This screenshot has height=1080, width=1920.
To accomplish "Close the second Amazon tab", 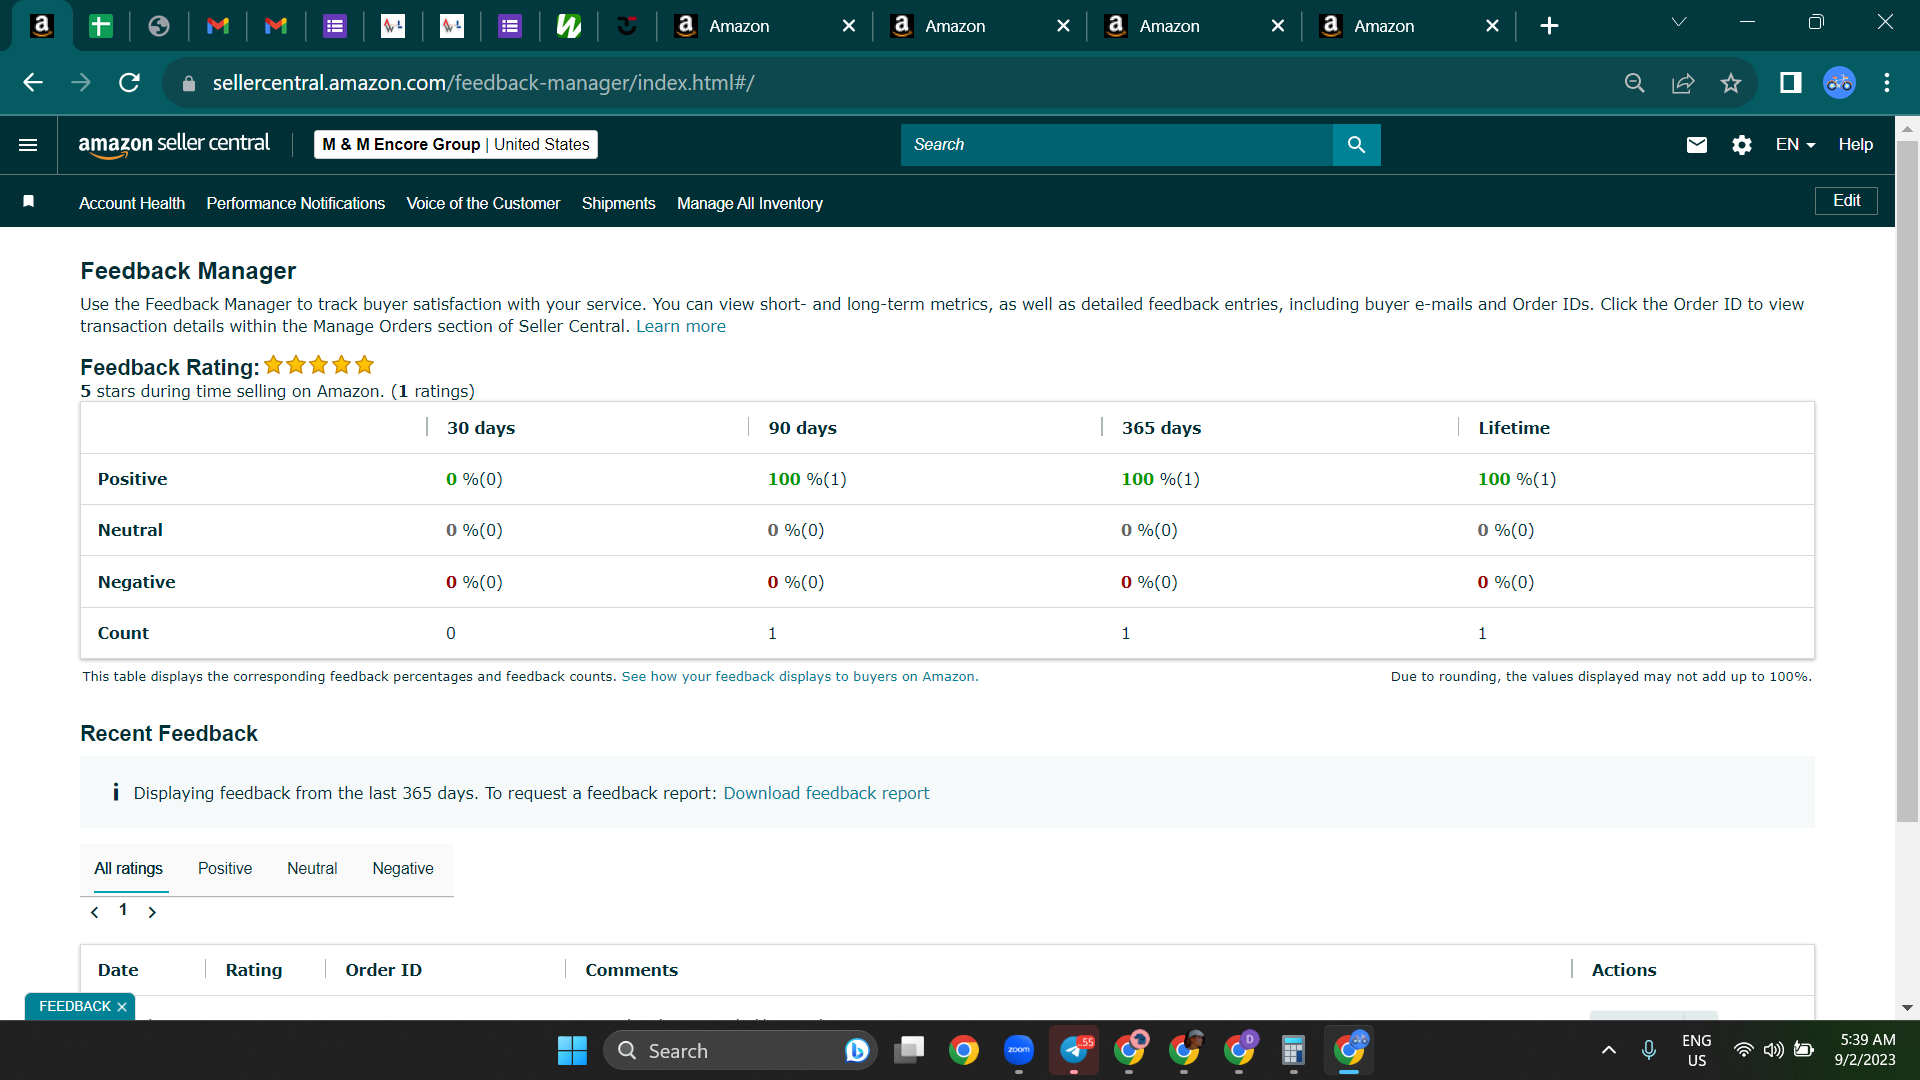I will 1063,26.
